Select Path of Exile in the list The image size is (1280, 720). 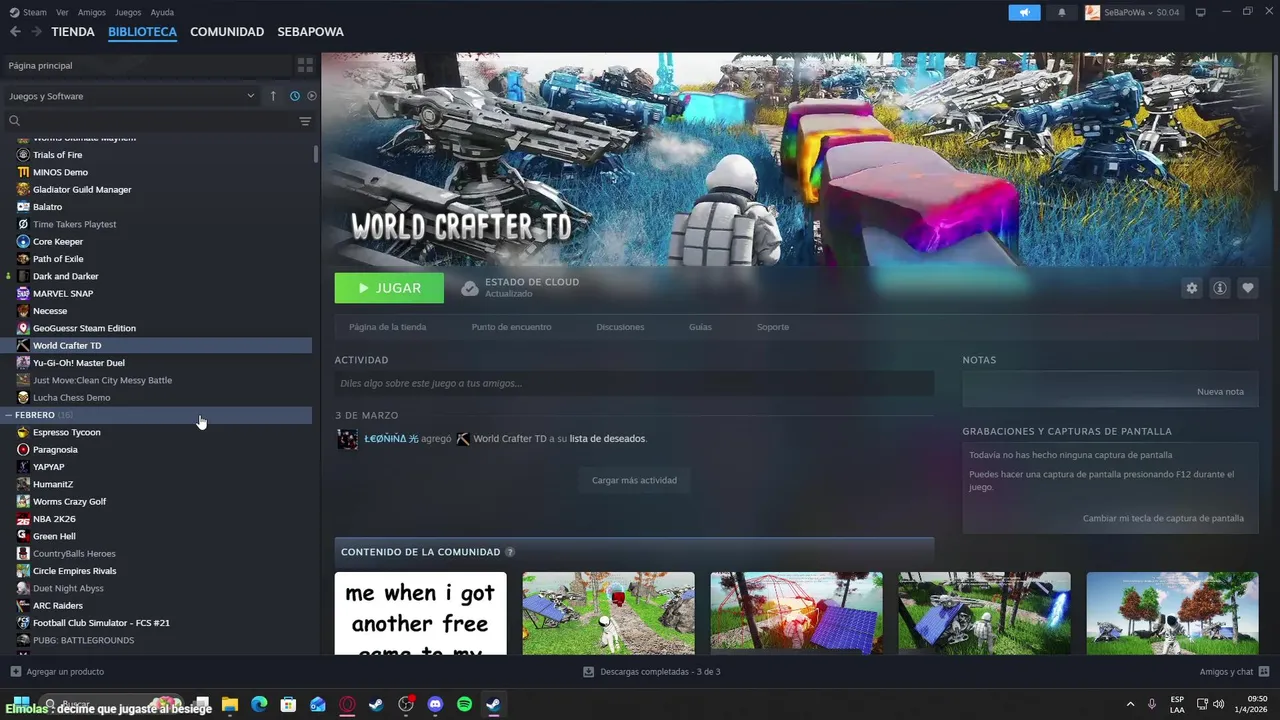[x=58, y=259]
